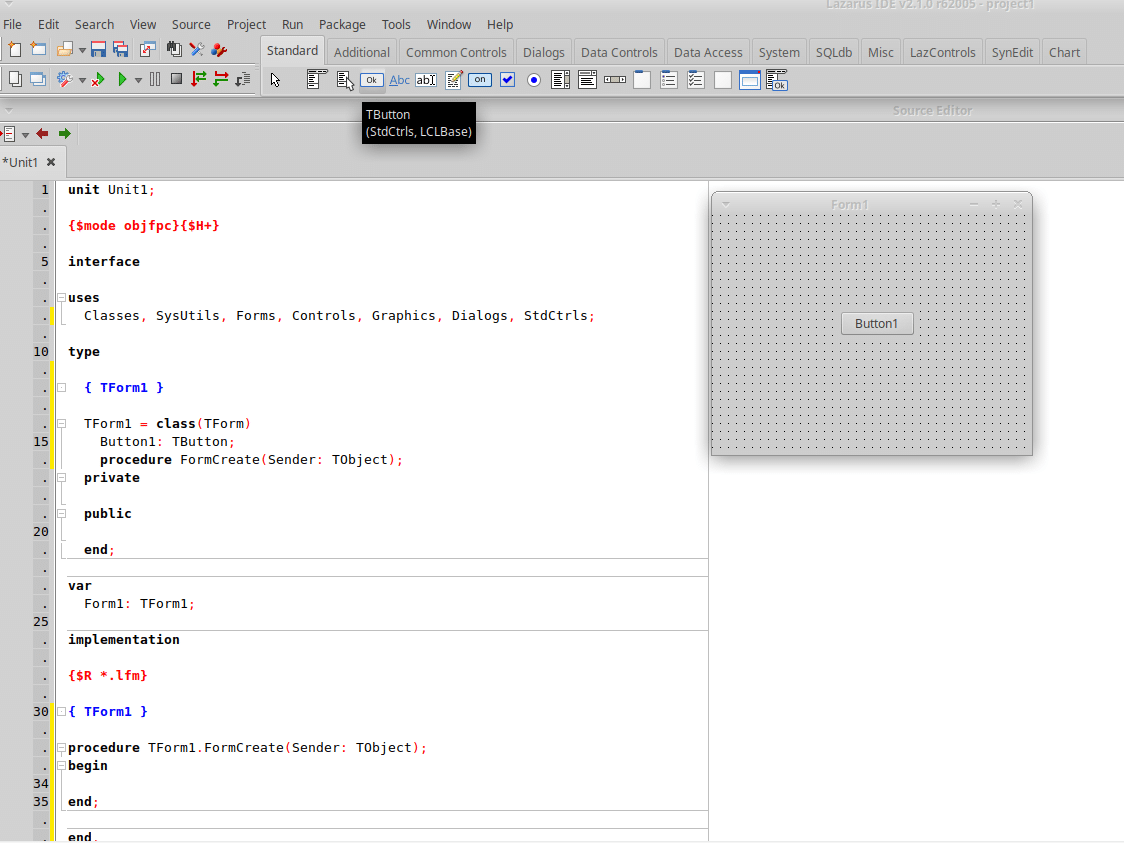Image resolution: width=1124 pixels, height=843 pixels.
Task: Pick the TLabel component from the palette
Action: [399, 80]
